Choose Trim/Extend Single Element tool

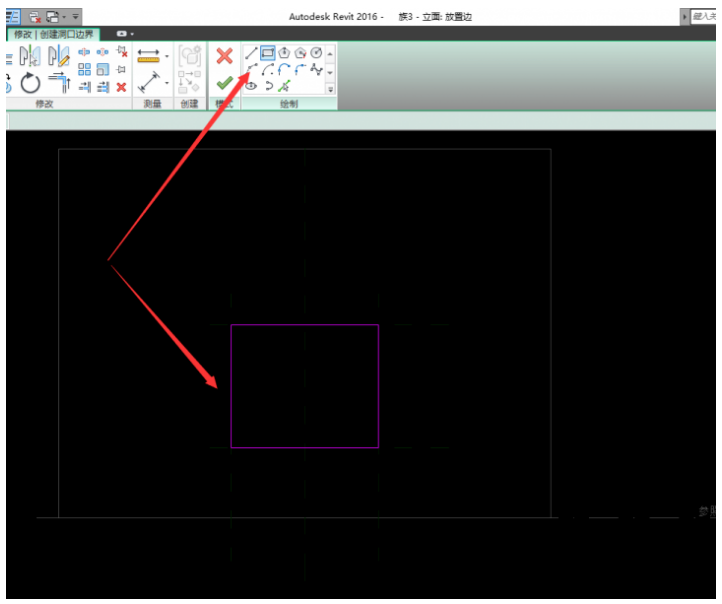84,87
